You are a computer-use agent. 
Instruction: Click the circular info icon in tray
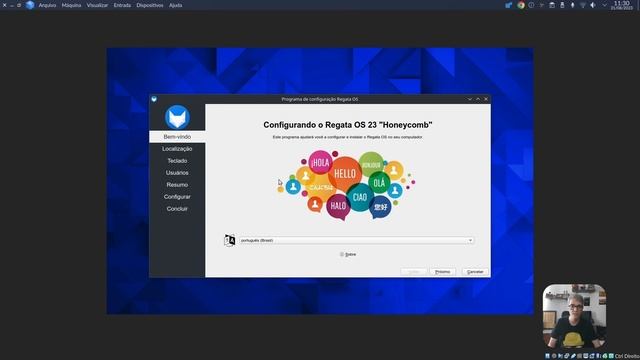pos(531,5)
